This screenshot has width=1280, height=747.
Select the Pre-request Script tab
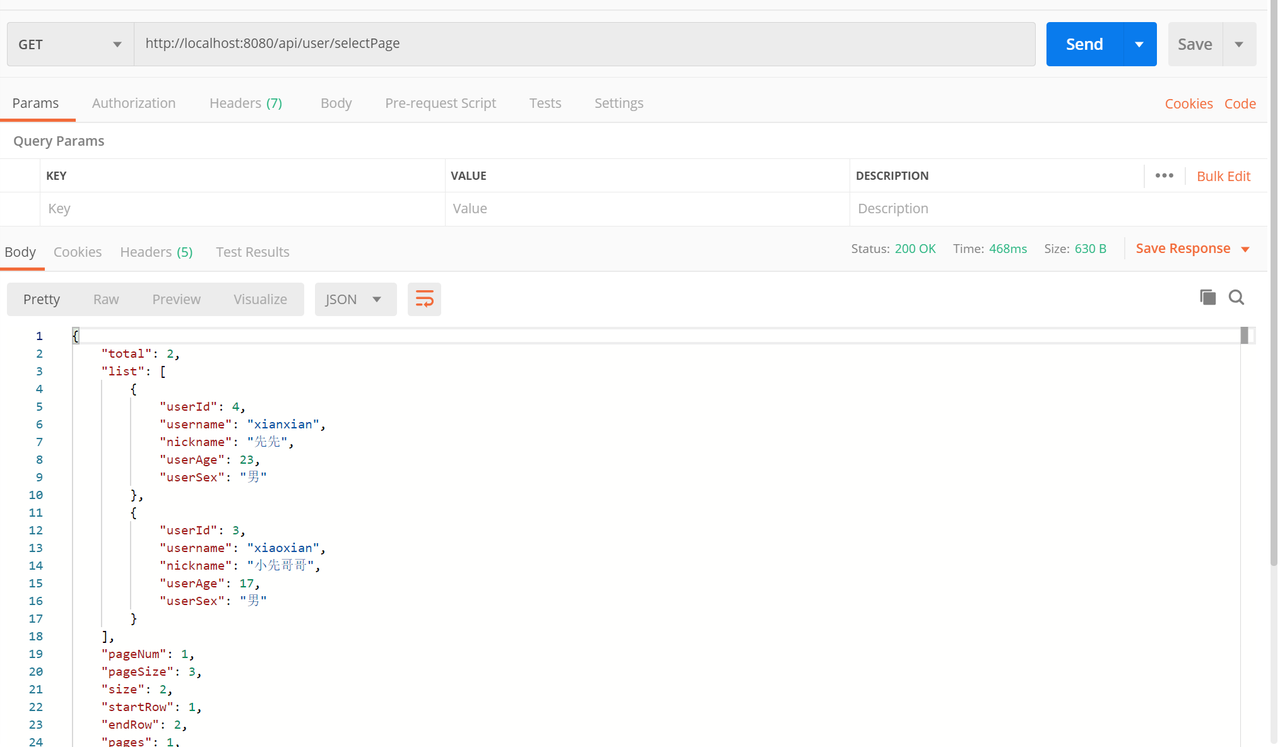440,103
